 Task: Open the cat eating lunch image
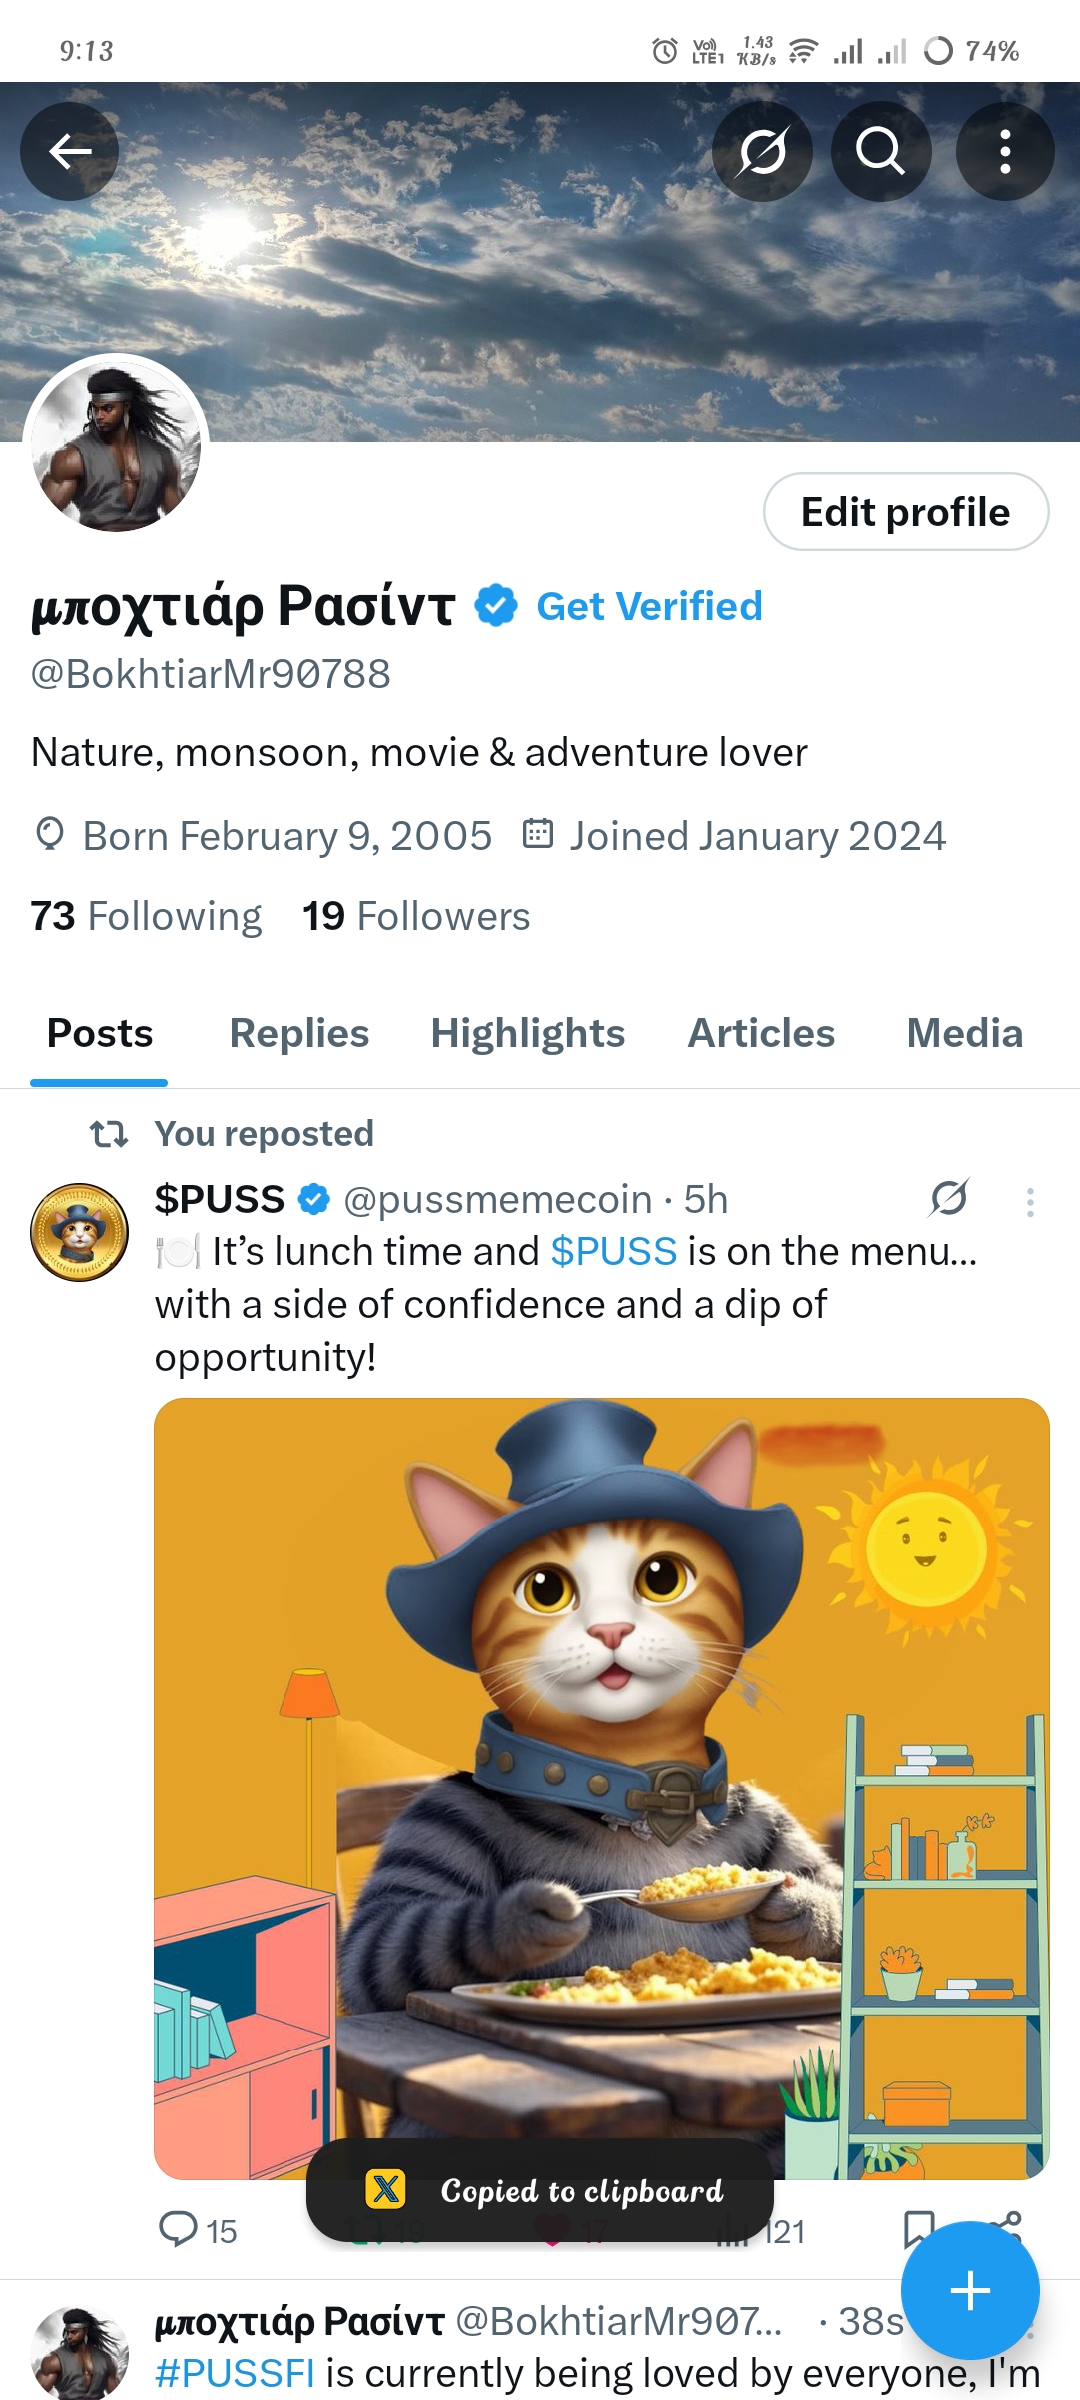click(x=601, y=1788)
